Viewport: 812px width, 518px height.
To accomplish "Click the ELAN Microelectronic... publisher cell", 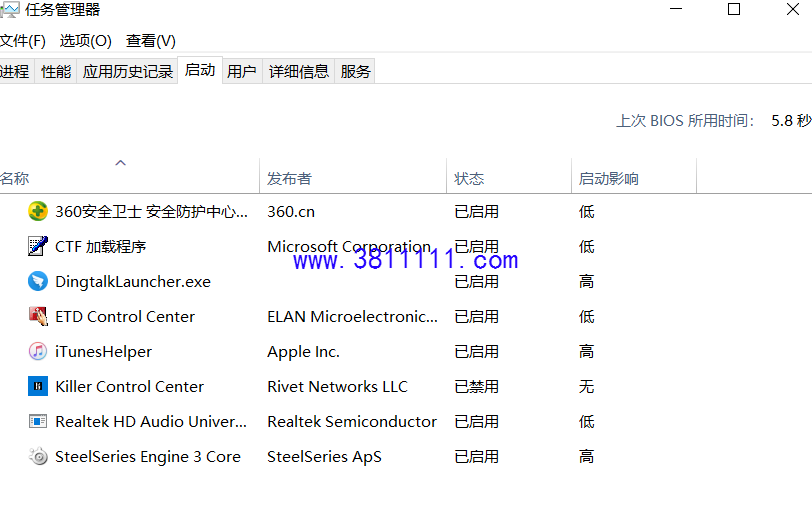I will (353, 316).
